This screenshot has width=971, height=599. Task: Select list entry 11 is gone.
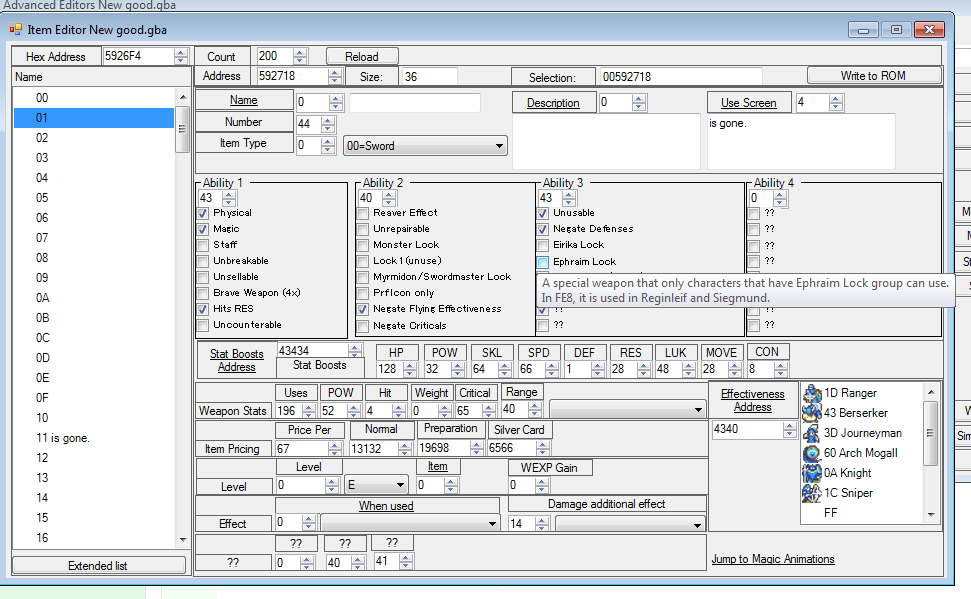(62, 438)
